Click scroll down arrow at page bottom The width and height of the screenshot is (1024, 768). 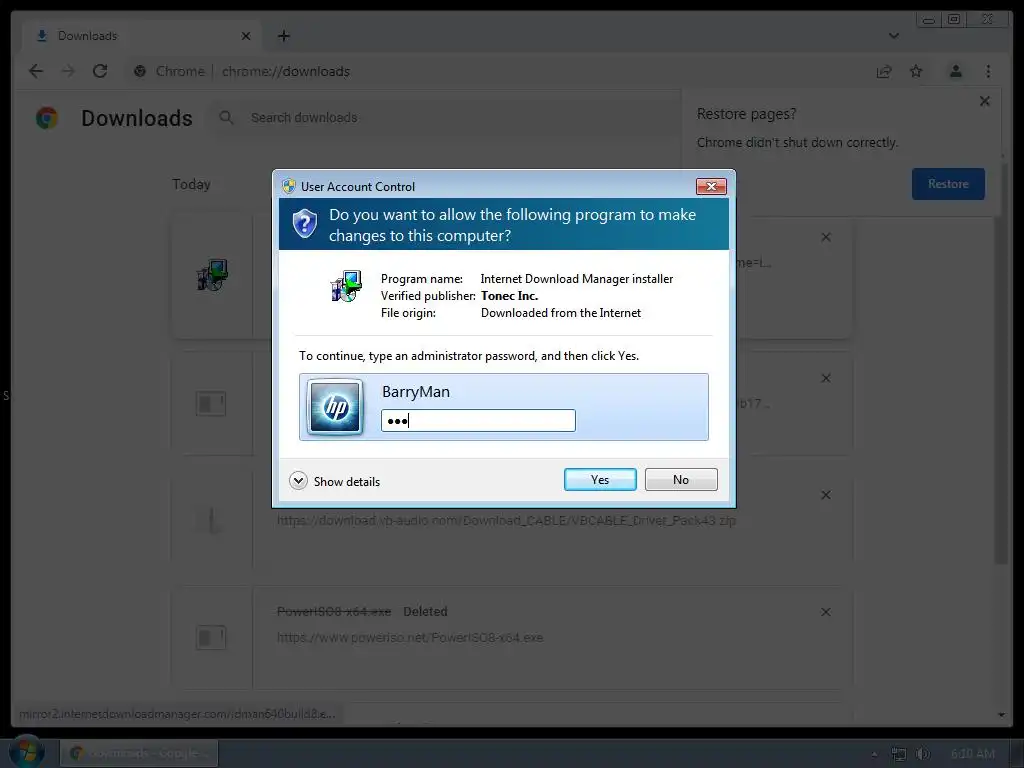(1001, 715)
